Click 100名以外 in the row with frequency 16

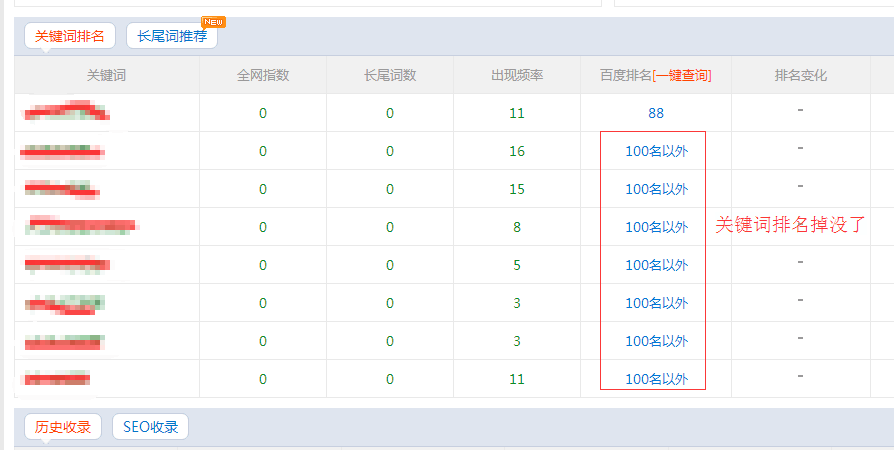(656, 151)
